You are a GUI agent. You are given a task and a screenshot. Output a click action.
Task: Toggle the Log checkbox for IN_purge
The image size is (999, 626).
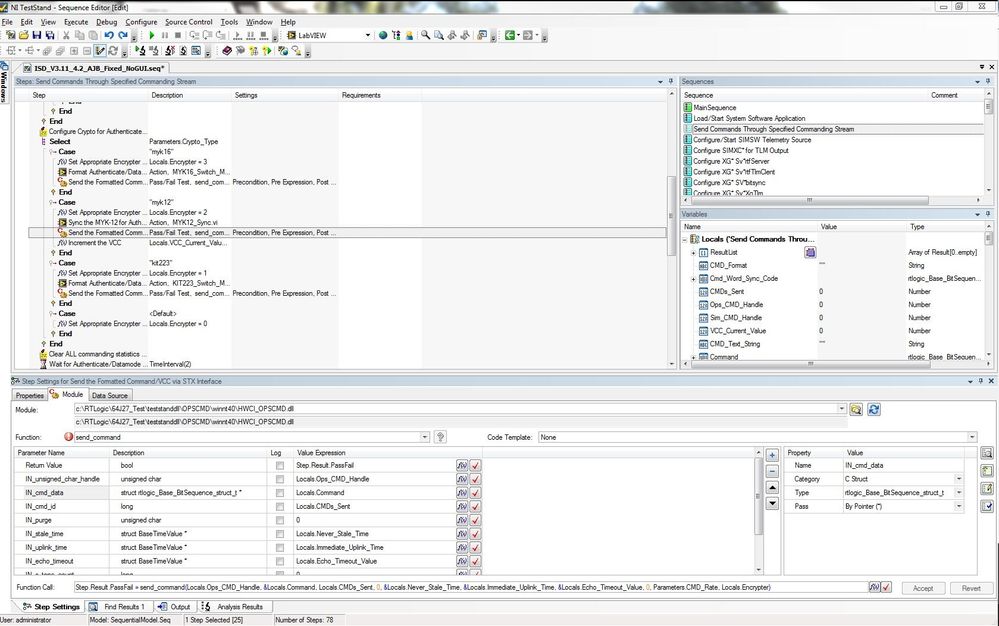coord(280,520)
